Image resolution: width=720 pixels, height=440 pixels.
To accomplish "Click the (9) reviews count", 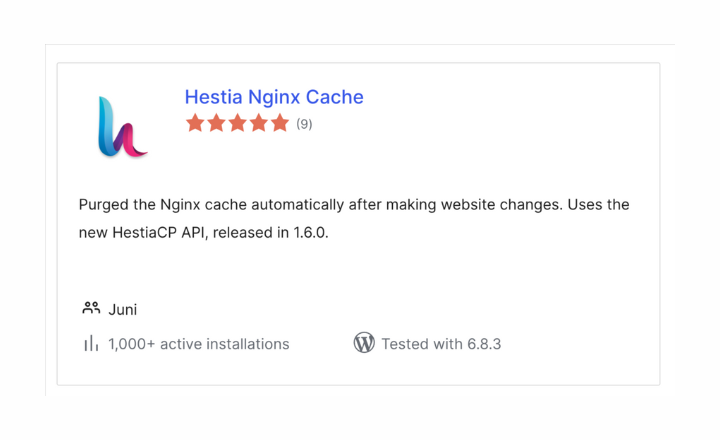I will [x=304, y=124].
